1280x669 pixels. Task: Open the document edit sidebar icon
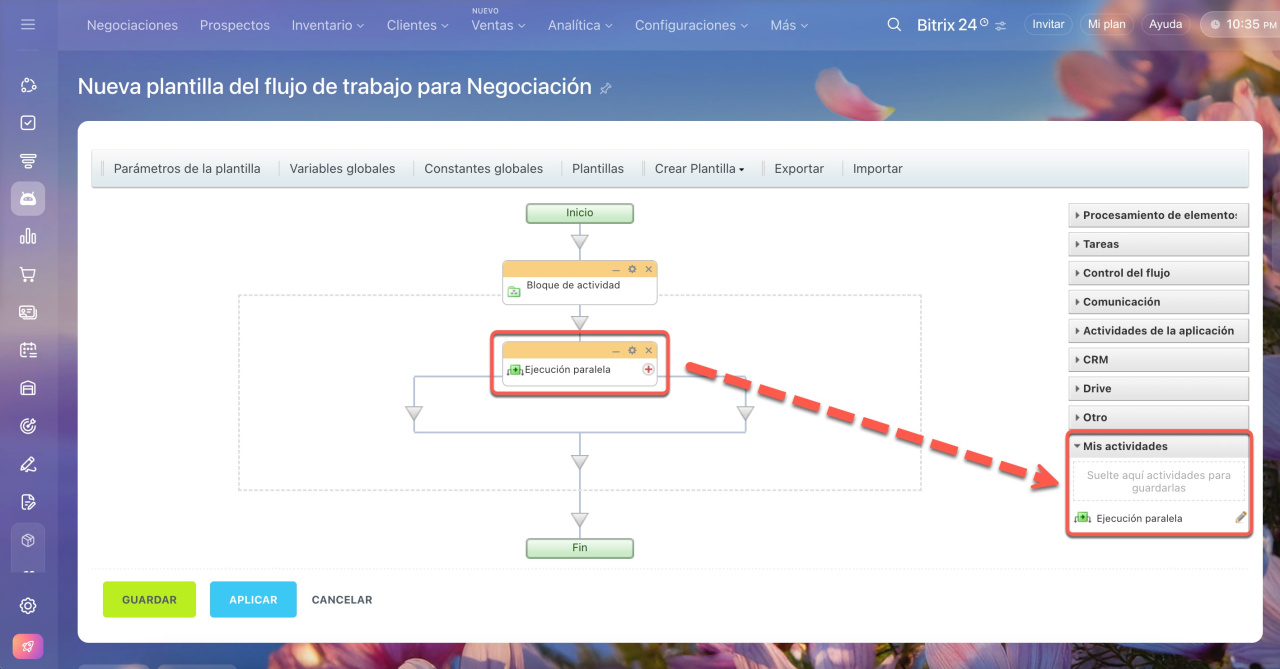(28, 502)
